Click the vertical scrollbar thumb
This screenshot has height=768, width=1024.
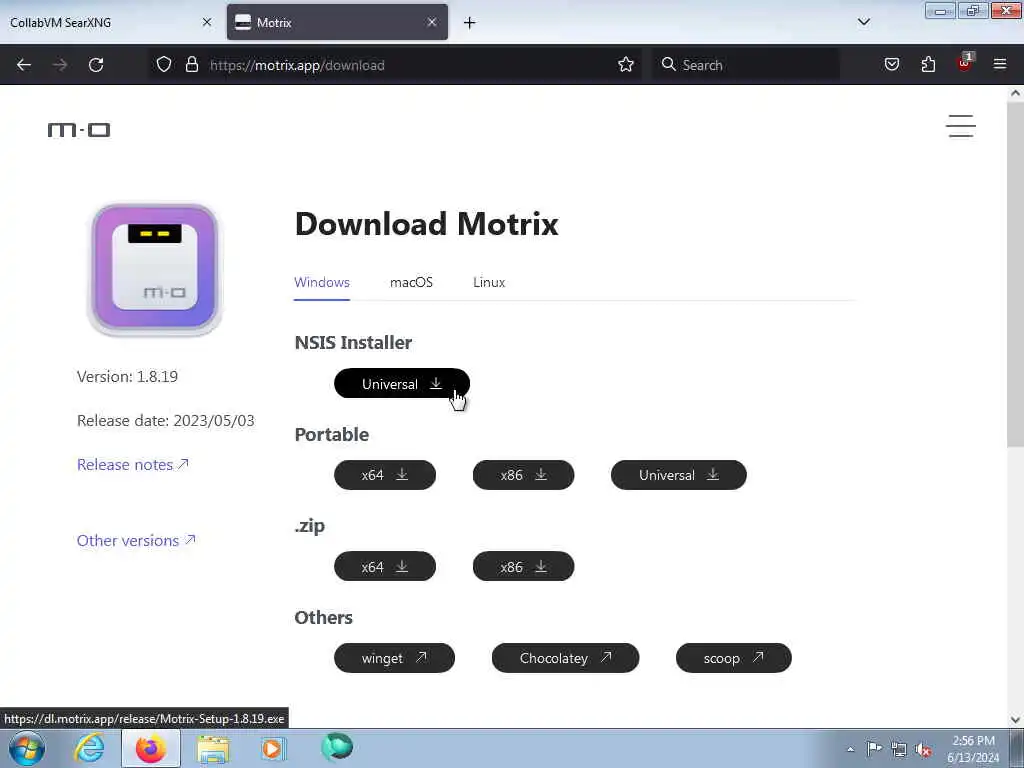1016,274
